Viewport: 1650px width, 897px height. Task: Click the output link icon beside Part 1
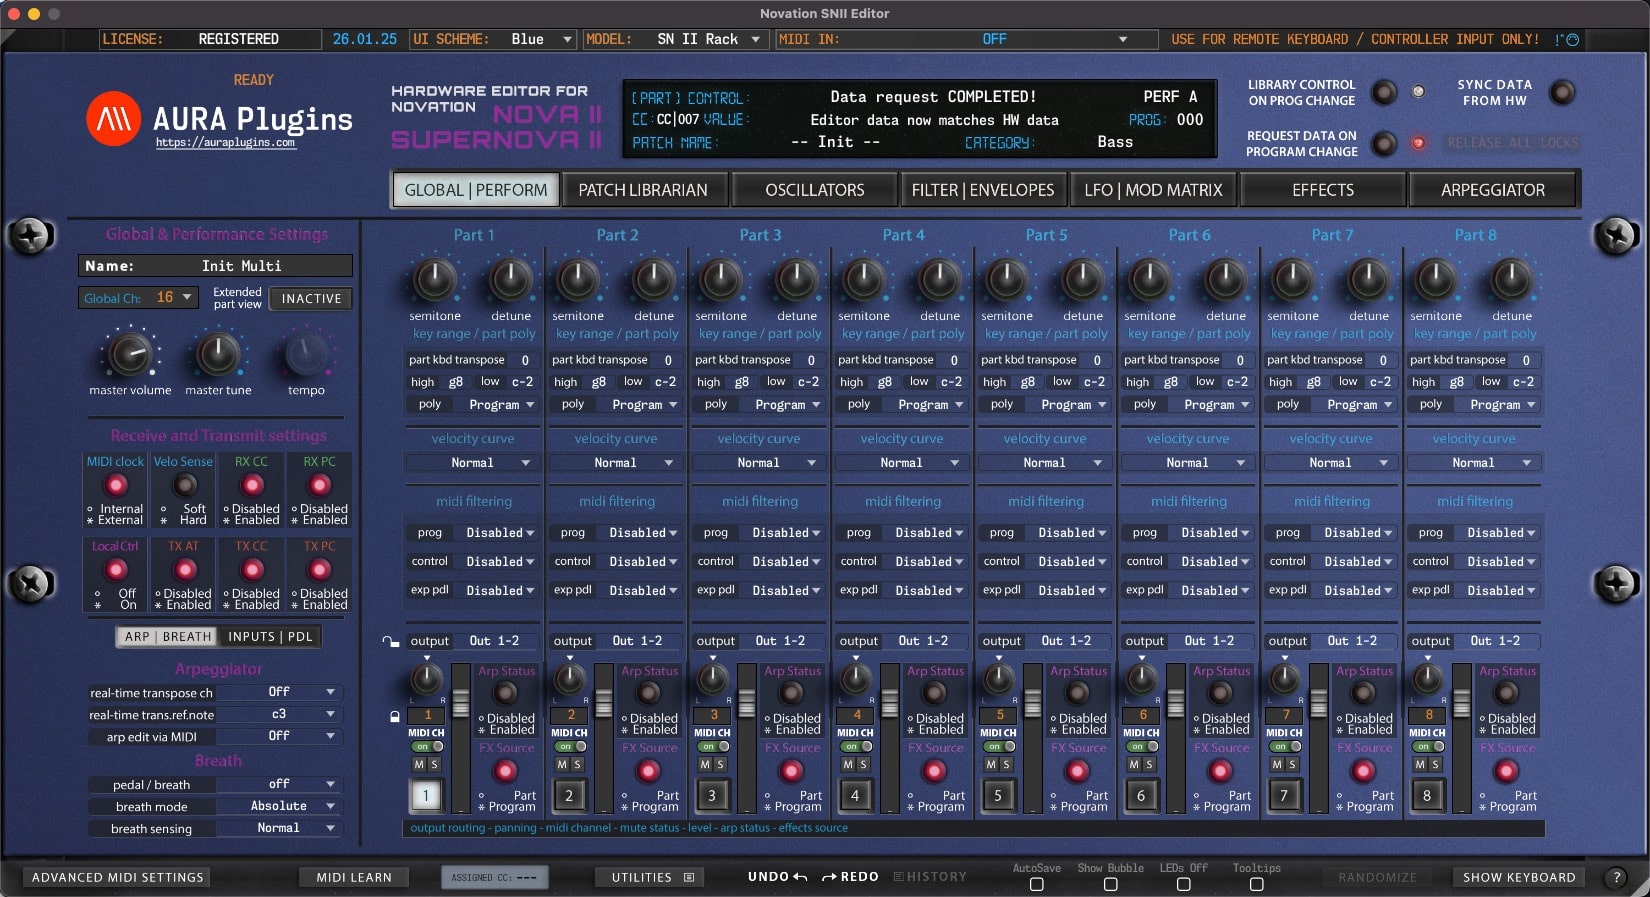pyautogui.click(x=390, y=641)
